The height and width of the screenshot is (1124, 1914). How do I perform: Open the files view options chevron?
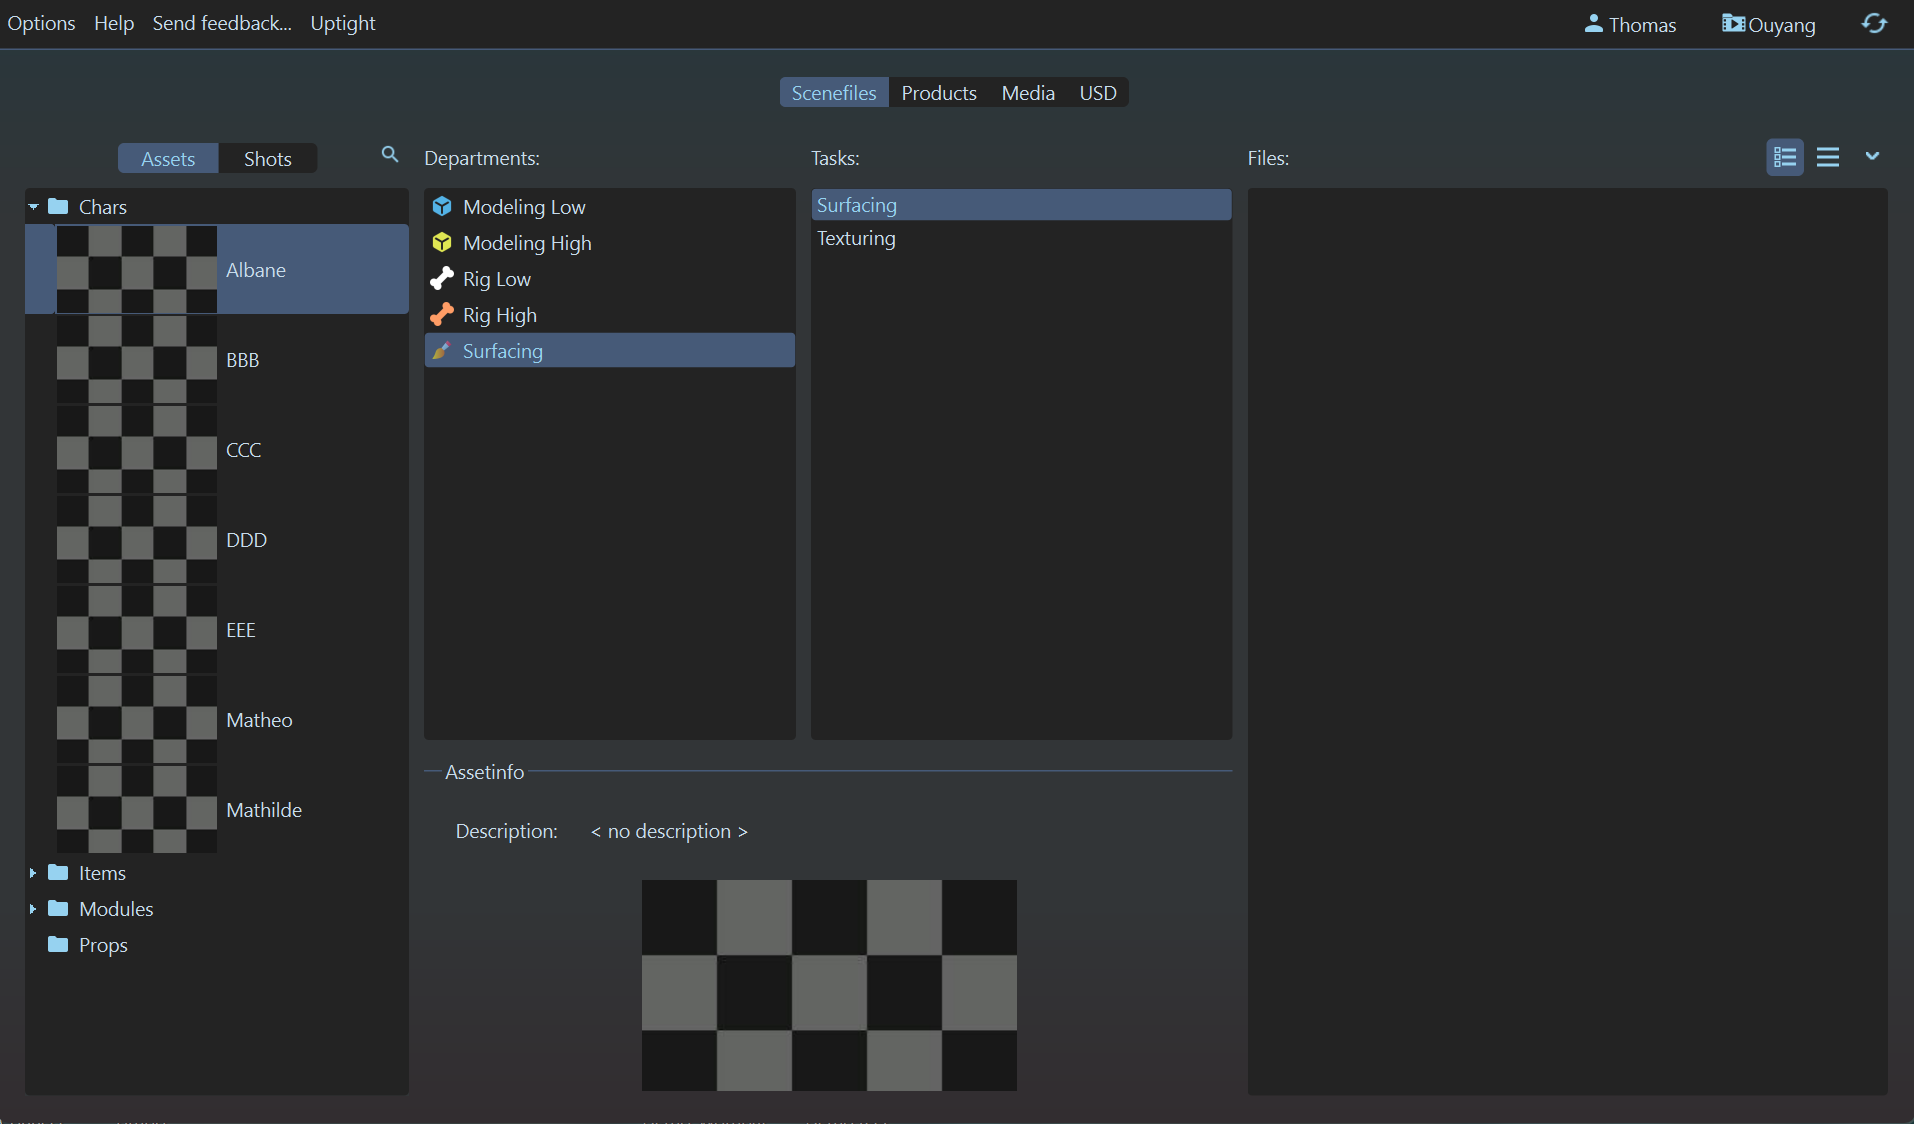click(x=1872, y=156)
